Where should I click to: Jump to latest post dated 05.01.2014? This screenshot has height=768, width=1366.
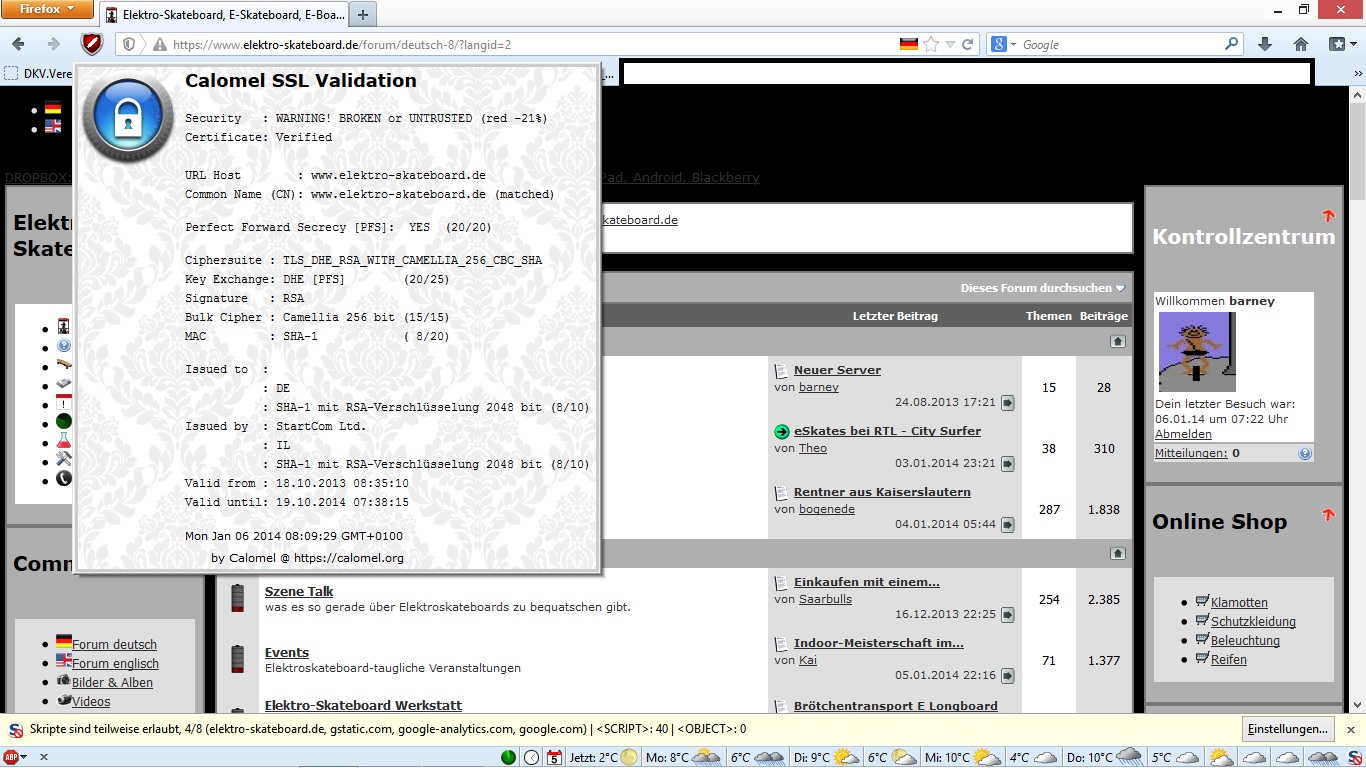[1008, 676]
